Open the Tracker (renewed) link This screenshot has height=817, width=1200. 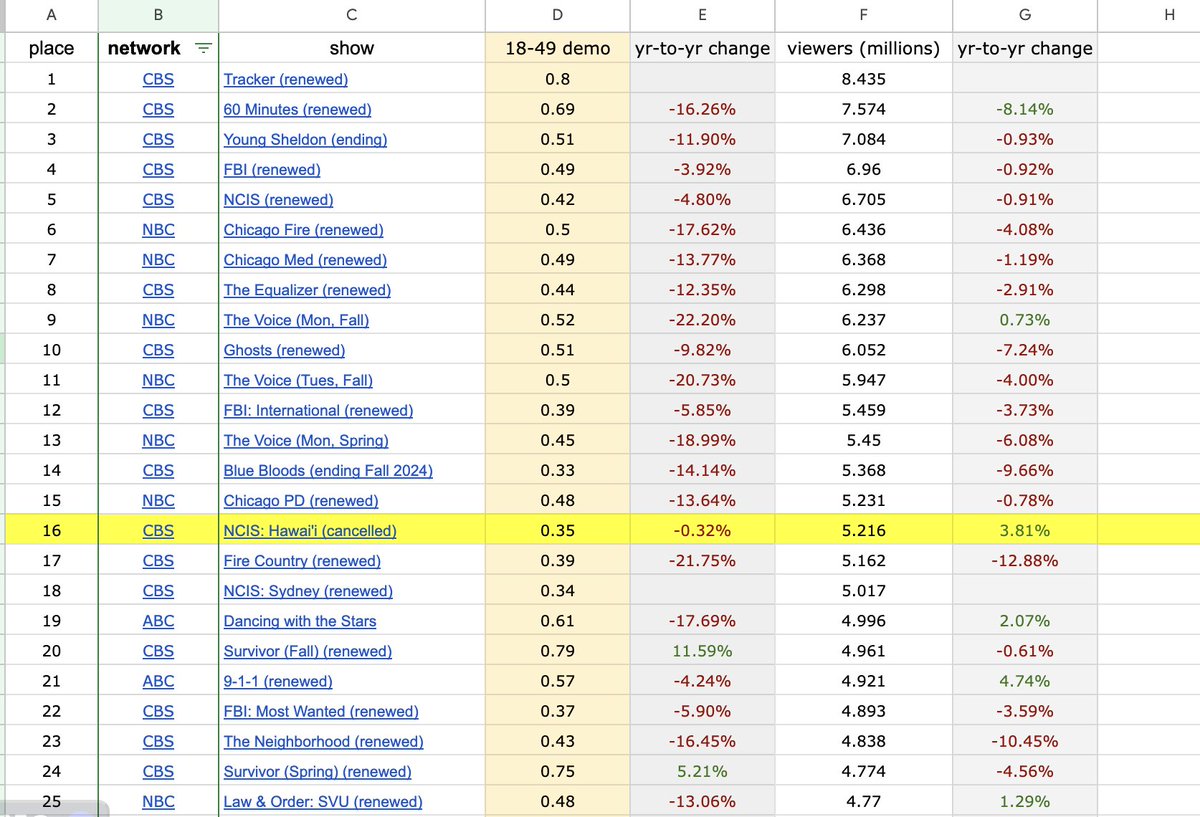[x=286, y=79]
